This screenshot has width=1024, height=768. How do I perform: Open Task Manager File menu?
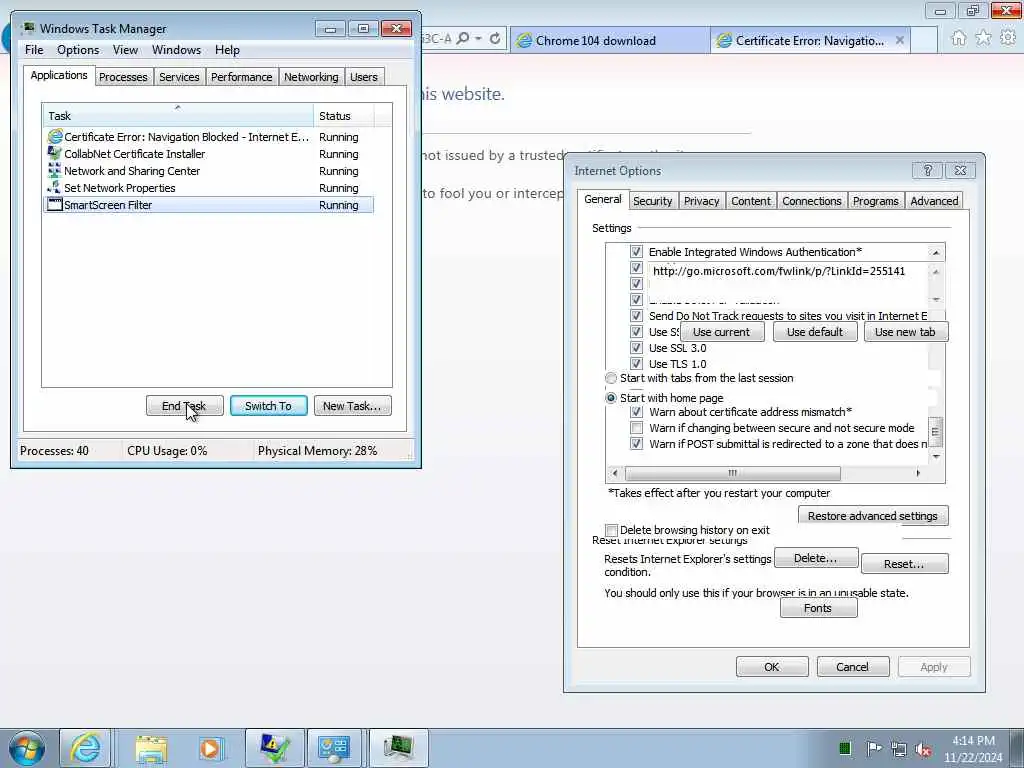tap(34, 50)
